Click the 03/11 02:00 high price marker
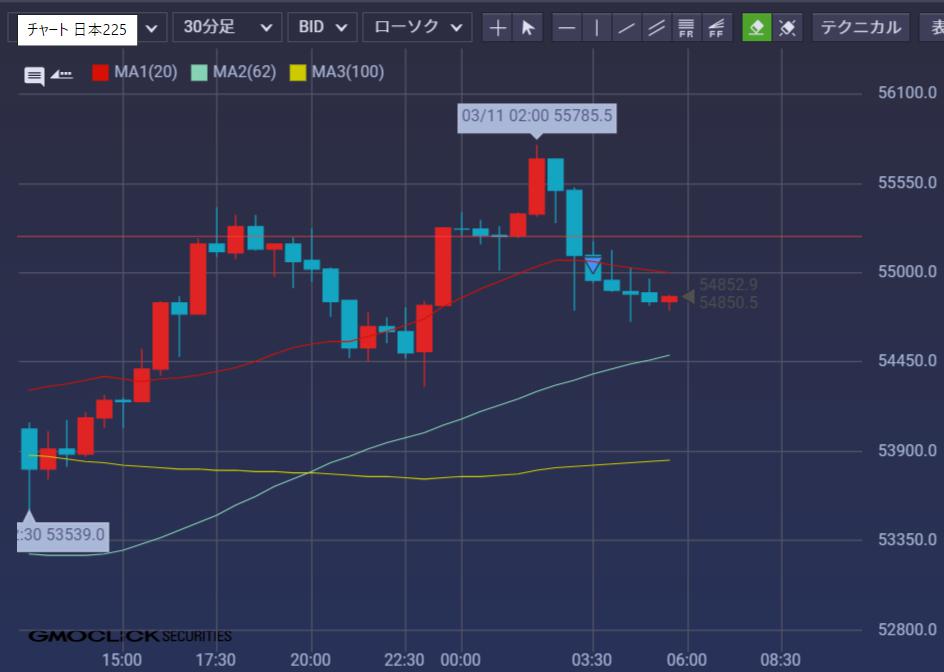This screenshot has width=944, height=672. pos(537,116)
